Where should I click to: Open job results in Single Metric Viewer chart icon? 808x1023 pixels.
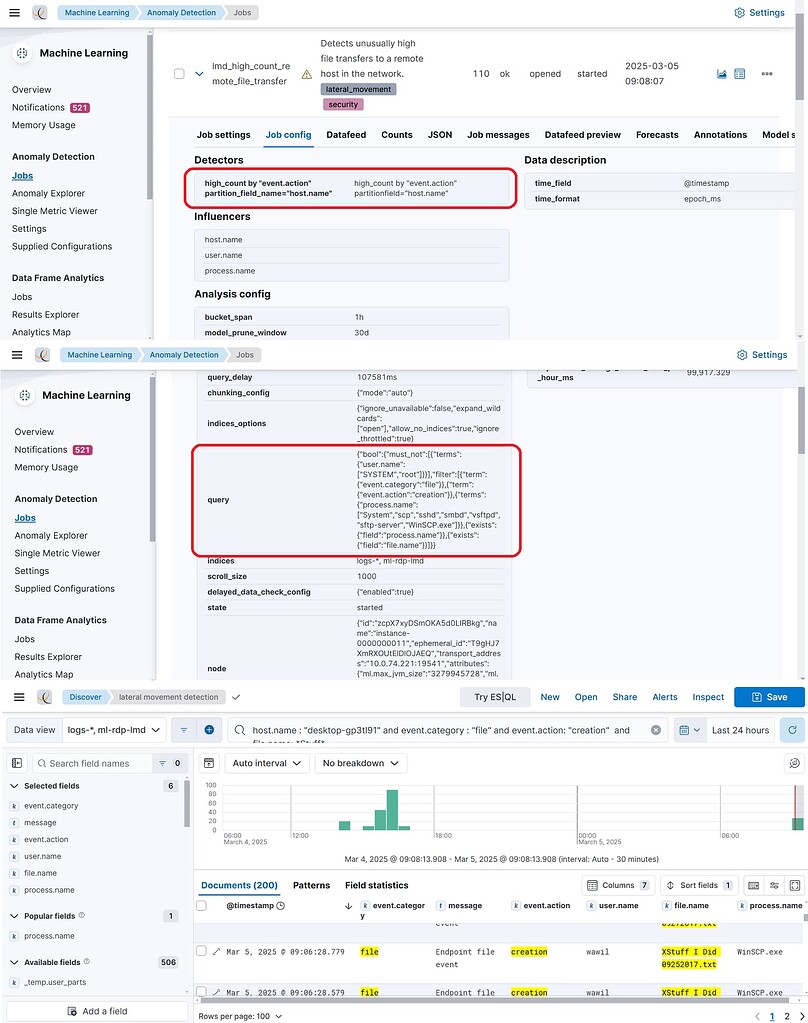click(721, 73)
